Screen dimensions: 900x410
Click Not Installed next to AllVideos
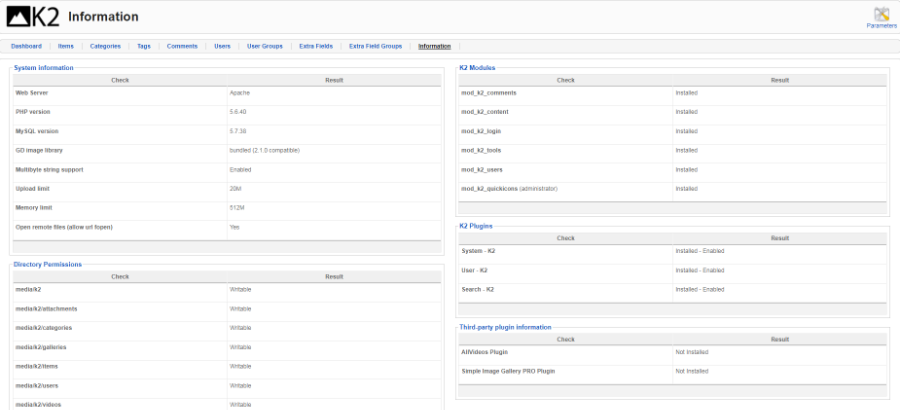(x=692, y=353)
